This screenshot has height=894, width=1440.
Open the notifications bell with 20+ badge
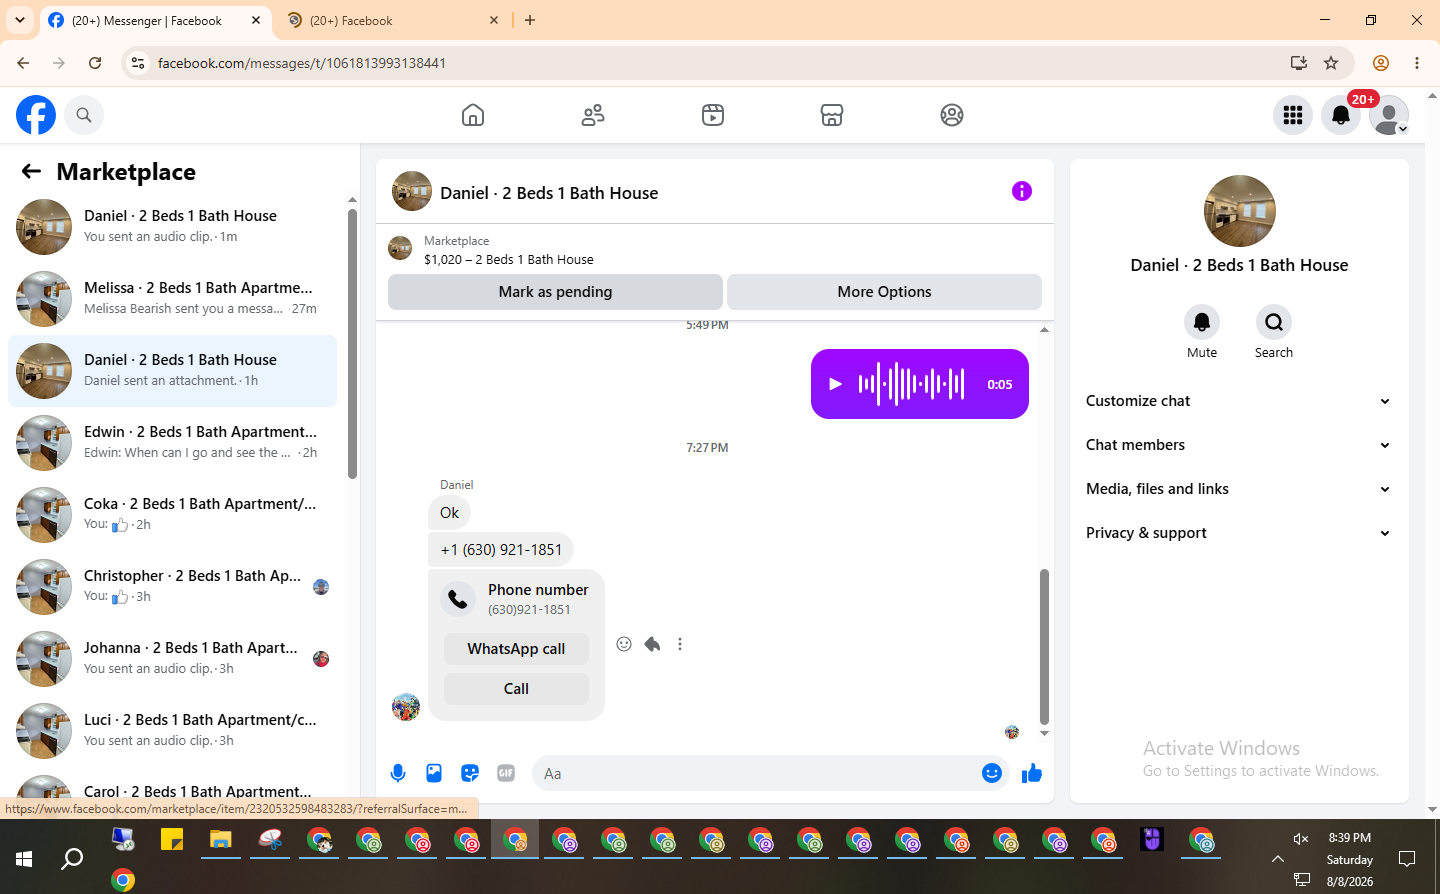click(1341, 115)
